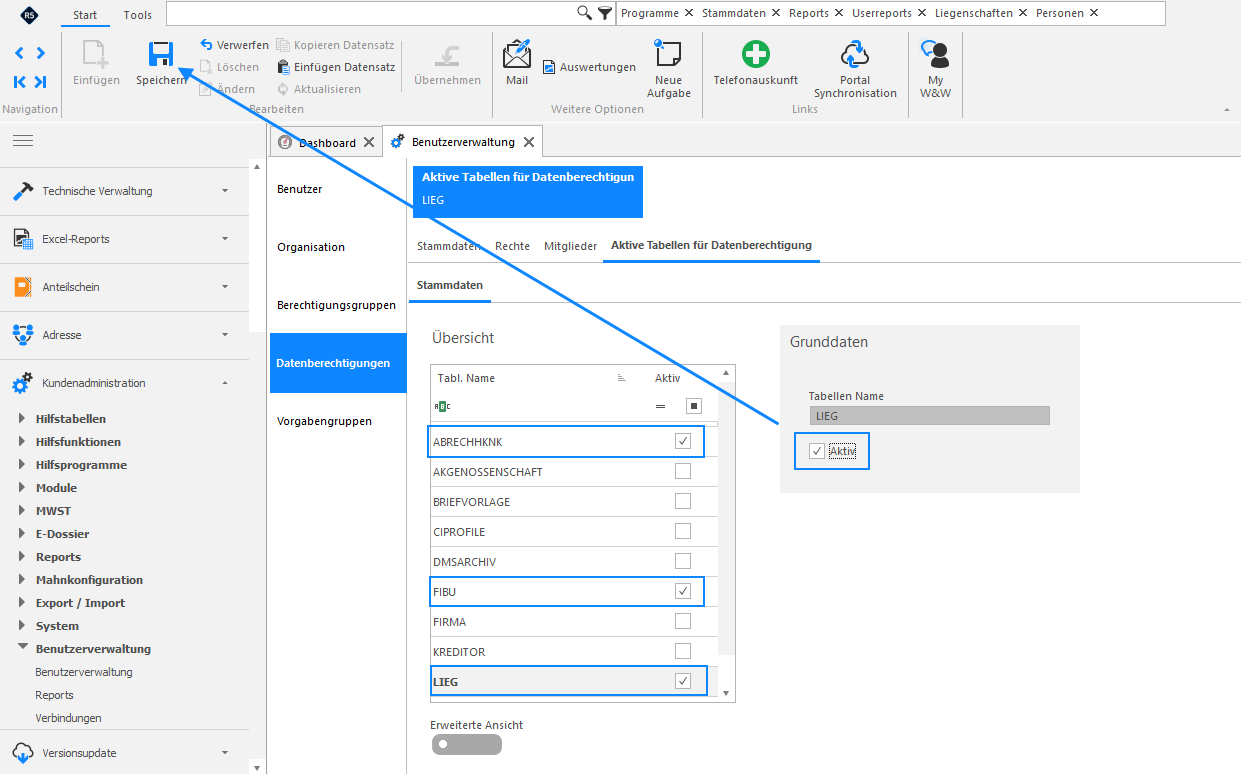1241x774 pixels.
Task: Uncheck Aktiv for ABRECHHKNK
Action: tap(683, 441)
